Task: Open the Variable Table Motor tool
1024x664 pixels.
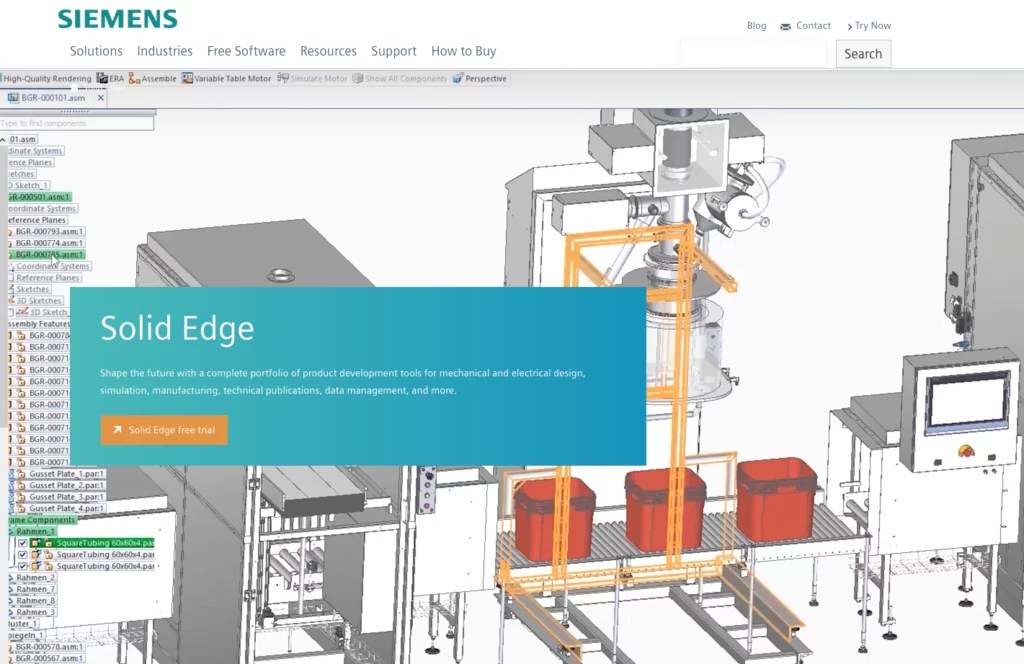Action: pos(232,77)
